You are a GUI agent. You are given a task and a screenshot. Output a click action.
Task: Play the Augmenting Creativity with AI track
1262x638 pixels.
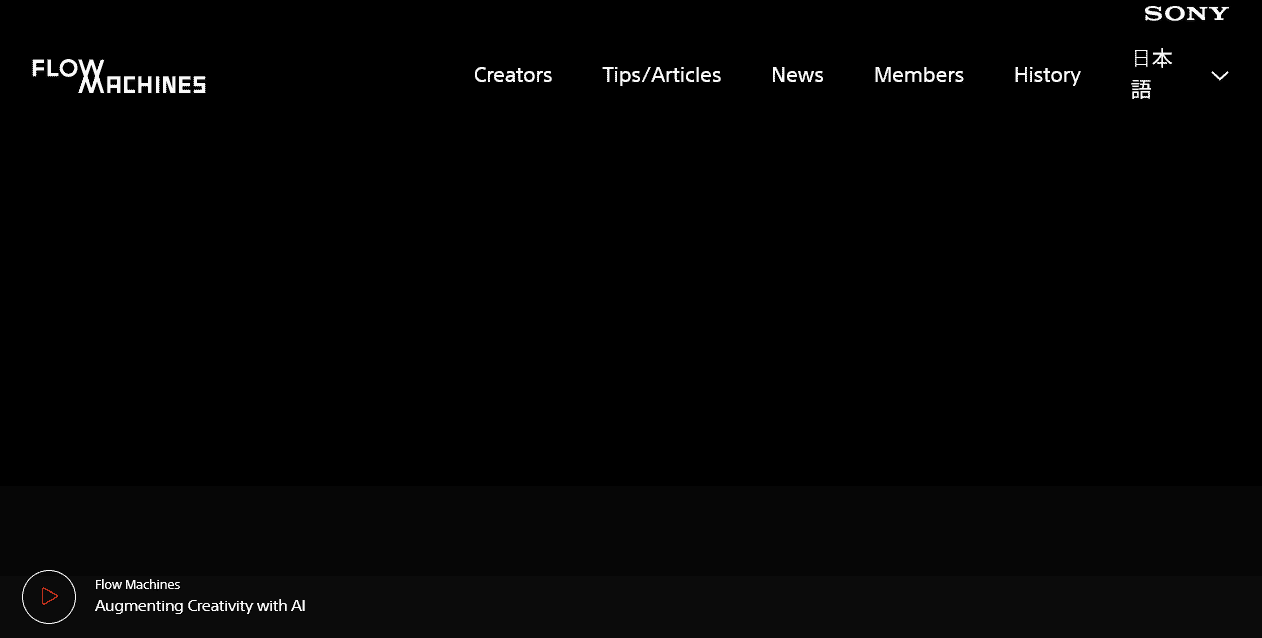point(49,597)
